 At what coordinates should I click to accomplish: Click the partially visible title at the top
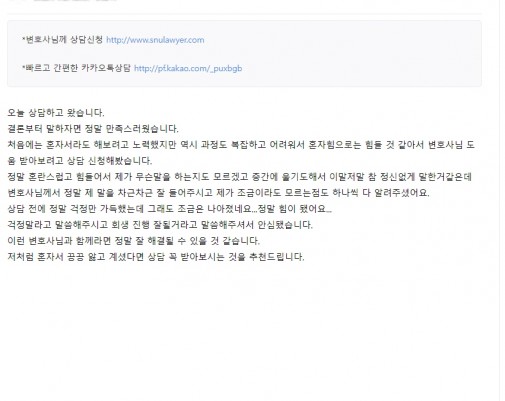[63, 1]
